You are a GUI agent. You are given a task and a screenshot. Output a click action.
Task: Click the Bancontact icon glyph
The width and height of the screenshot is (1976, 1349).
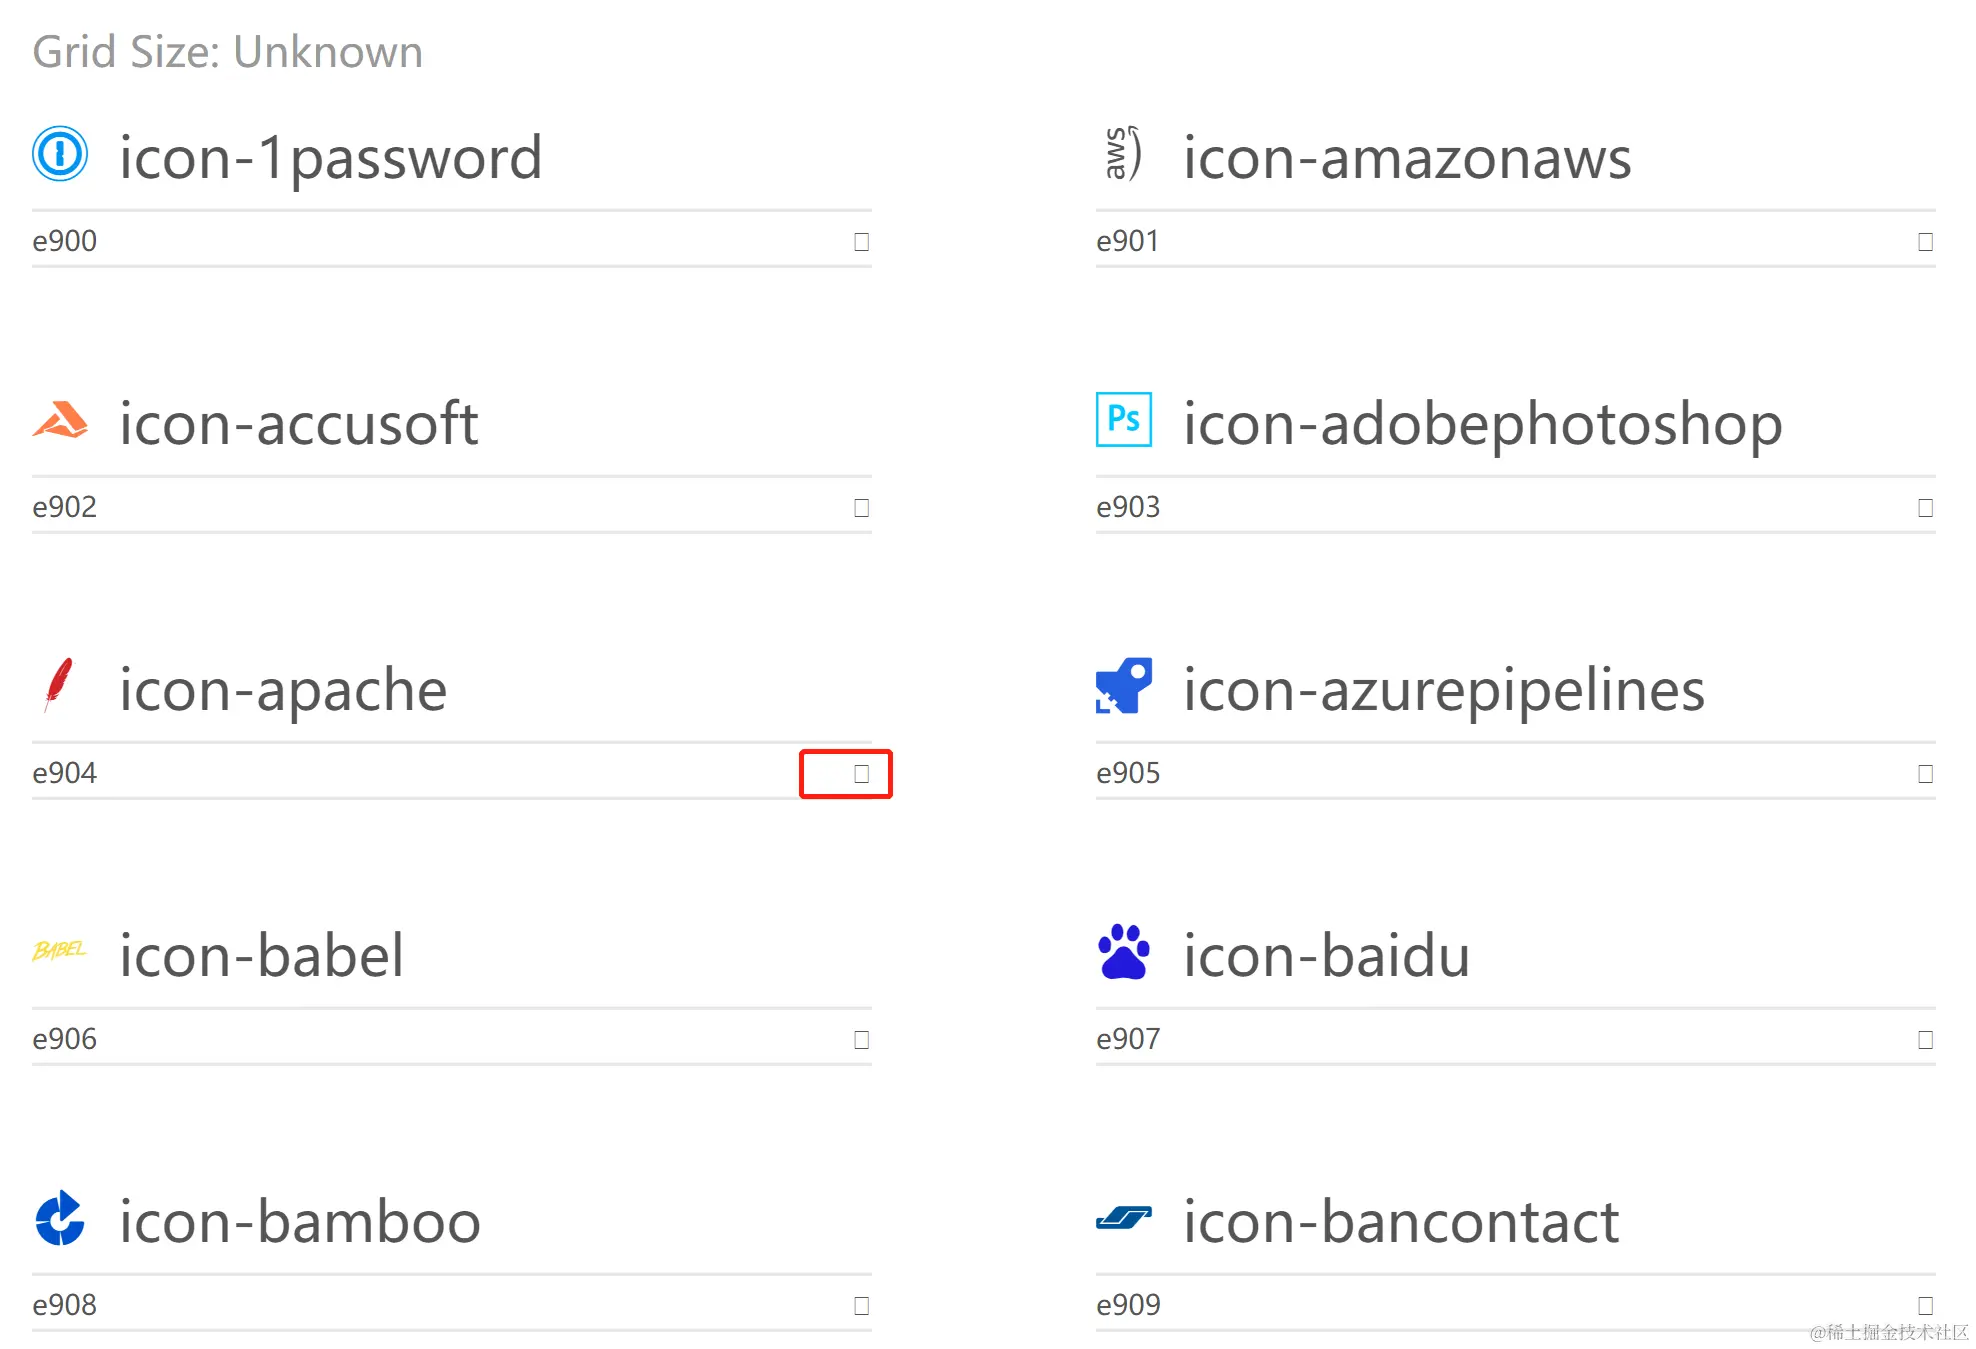click(x=1124, y=1217)
